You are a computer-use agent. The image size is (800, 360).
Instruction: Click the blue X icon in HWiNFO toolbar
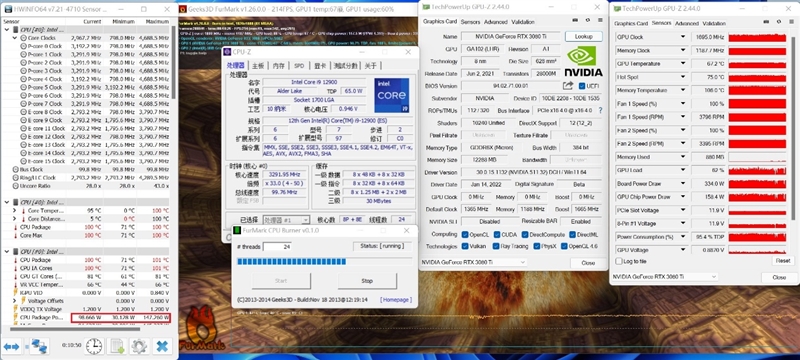(162, 346)
